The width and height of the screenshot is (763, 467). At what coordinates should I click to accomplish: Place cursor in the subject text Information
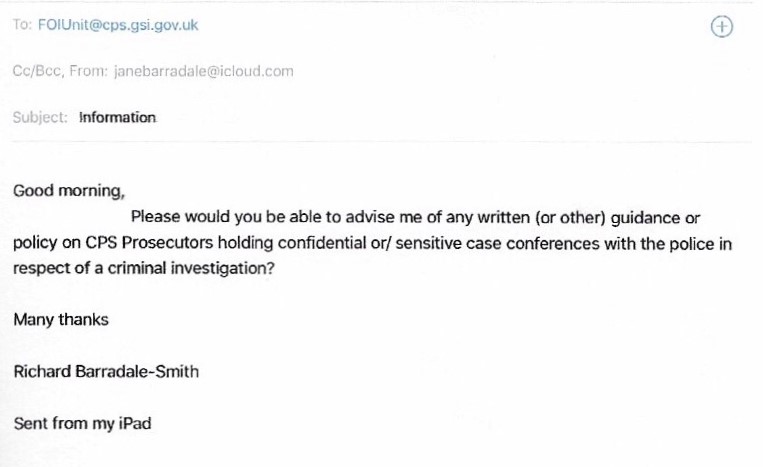[118, 117]
